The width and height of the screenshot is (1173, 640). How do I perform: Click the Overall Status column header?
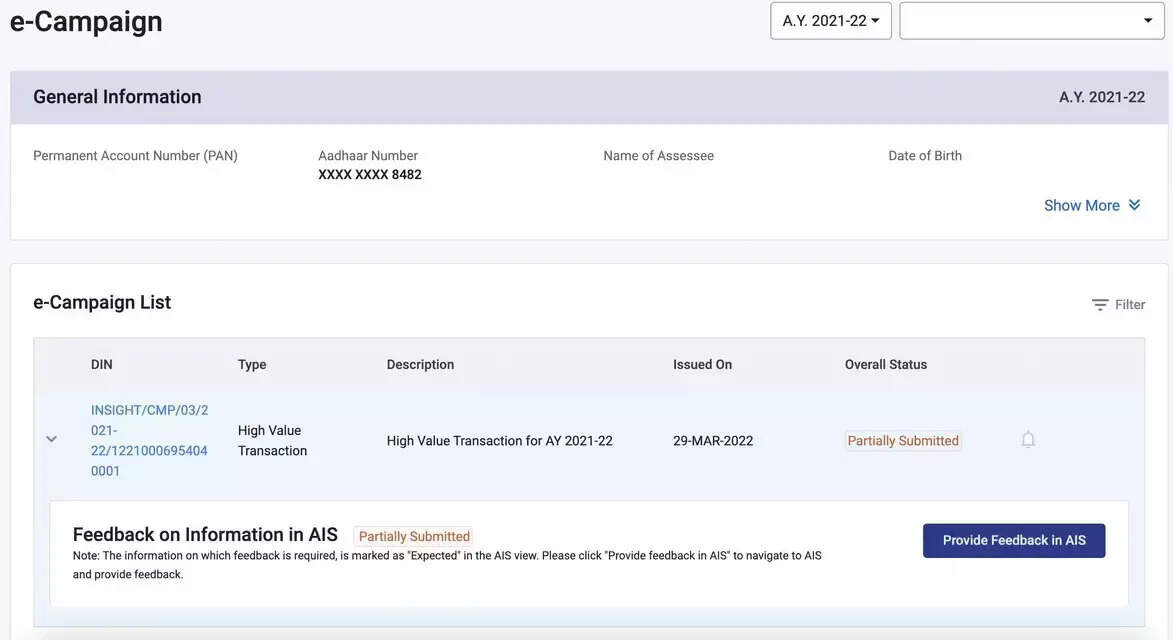[885, 365]
